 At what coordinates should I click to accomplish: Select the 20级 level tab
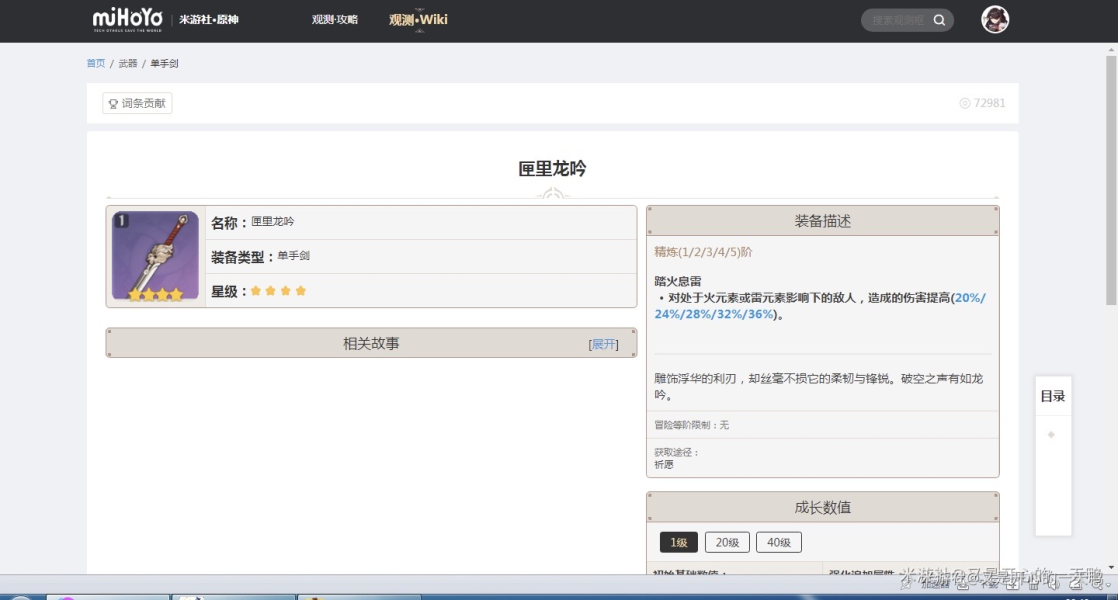click(x=727, y=542)
